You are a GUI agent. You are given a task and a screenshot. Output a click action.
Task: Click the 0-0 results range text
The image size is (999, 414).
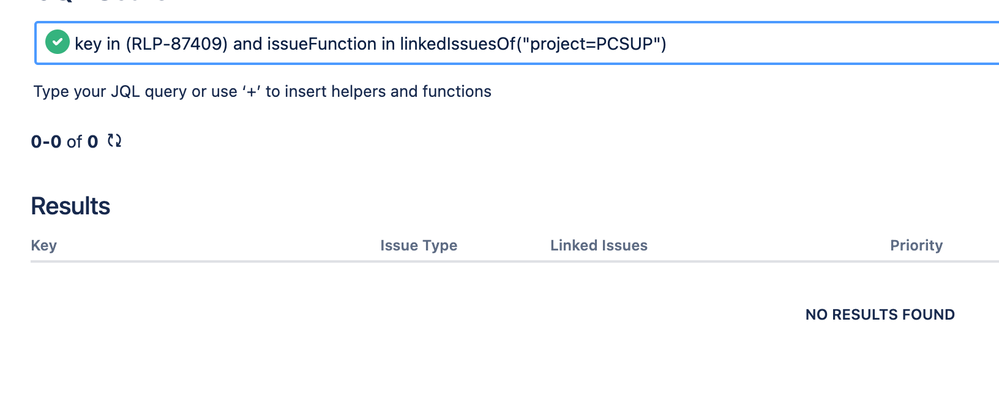pyautogui.click(x=47, y=141)
